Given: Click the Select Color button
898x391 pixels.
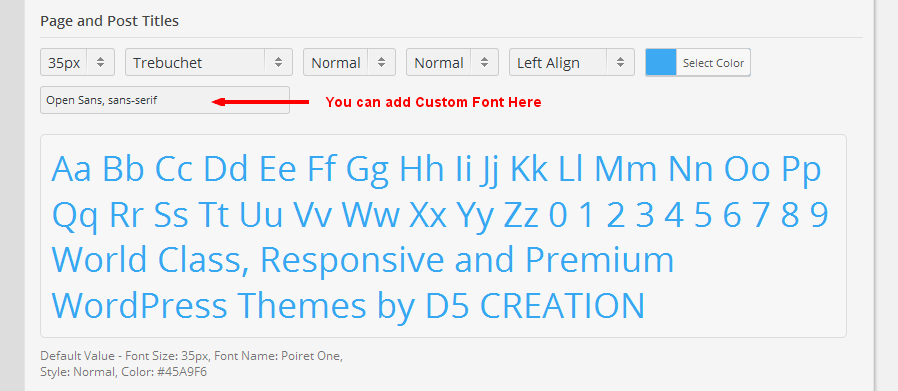Looking at the screenshot, I should click(x=713, y=63).
